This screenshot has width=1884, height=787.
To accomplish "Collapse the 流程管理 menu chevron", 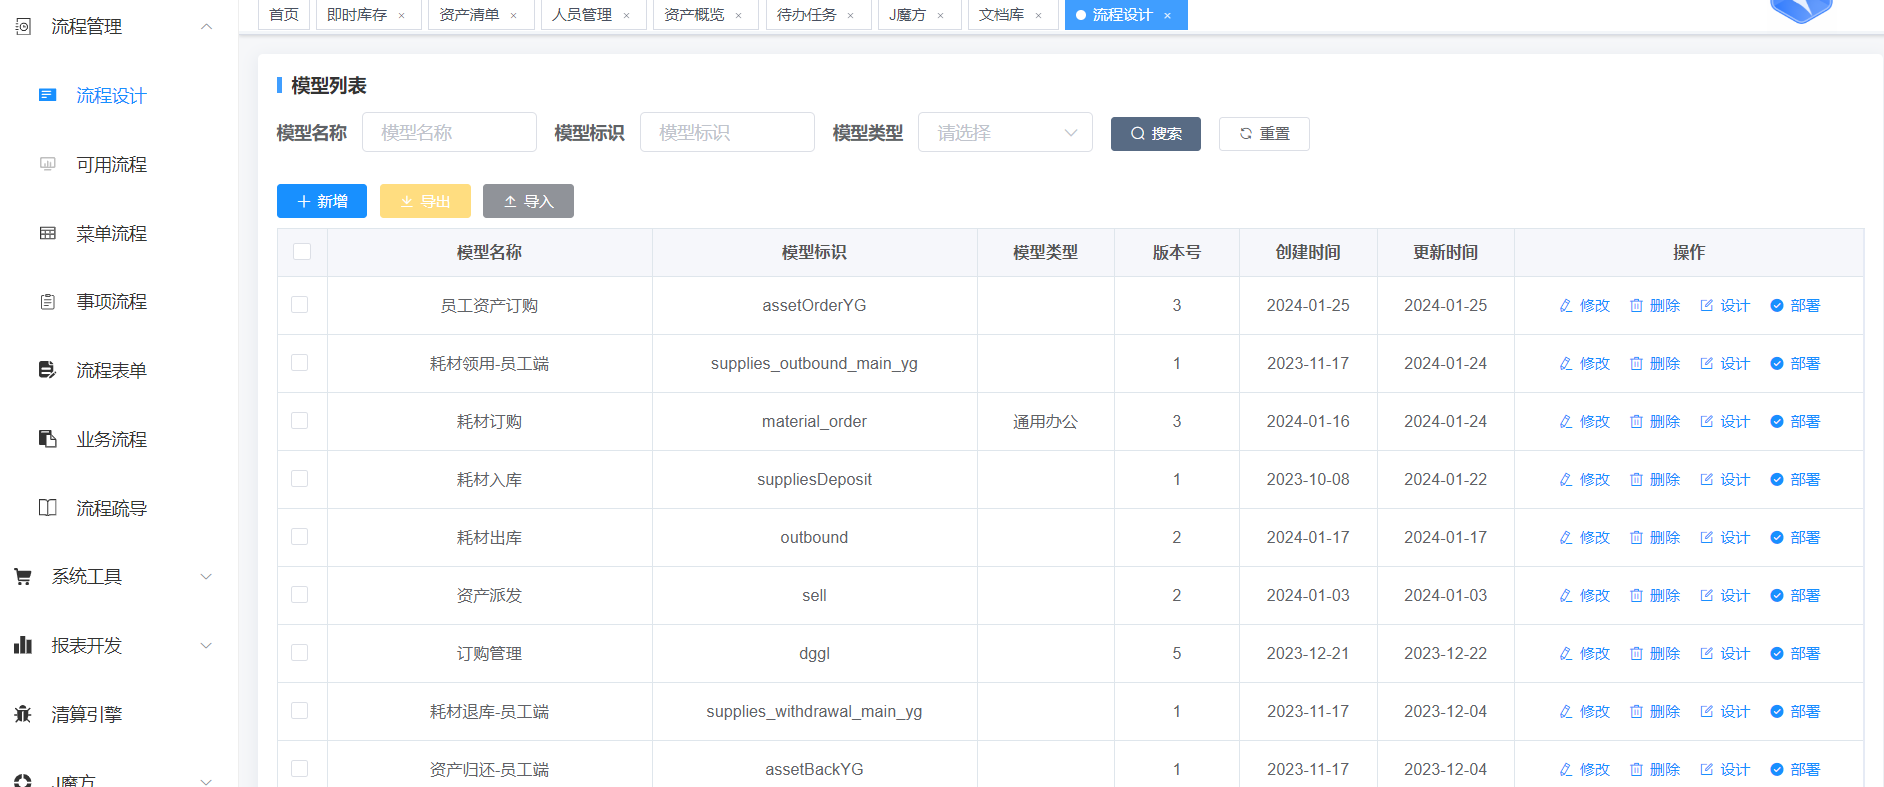I will point(207,27).
